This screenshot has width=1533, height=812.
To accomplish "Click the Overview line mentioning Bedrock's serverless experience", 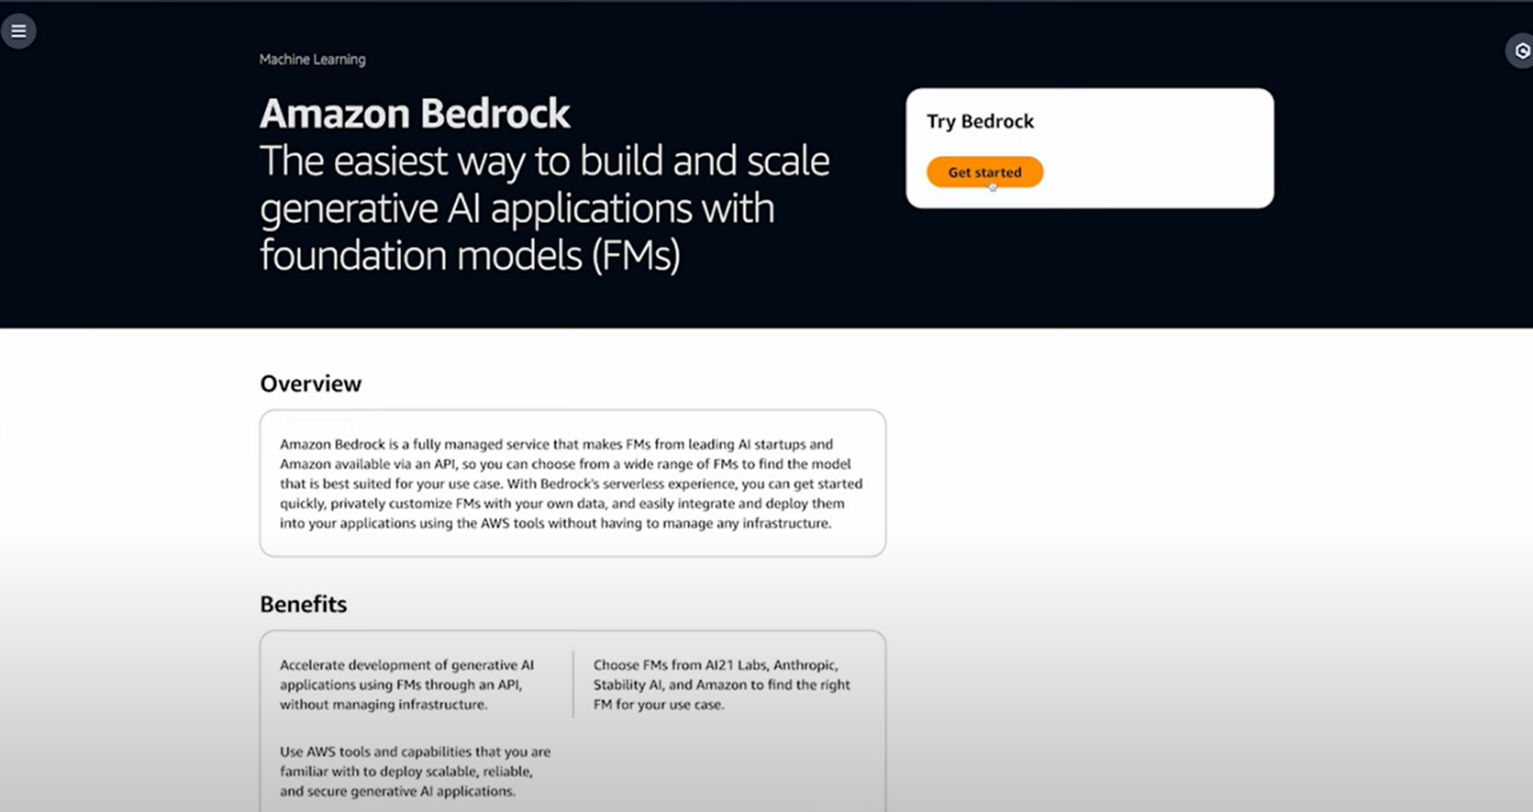I will click(x=571, y=483).
